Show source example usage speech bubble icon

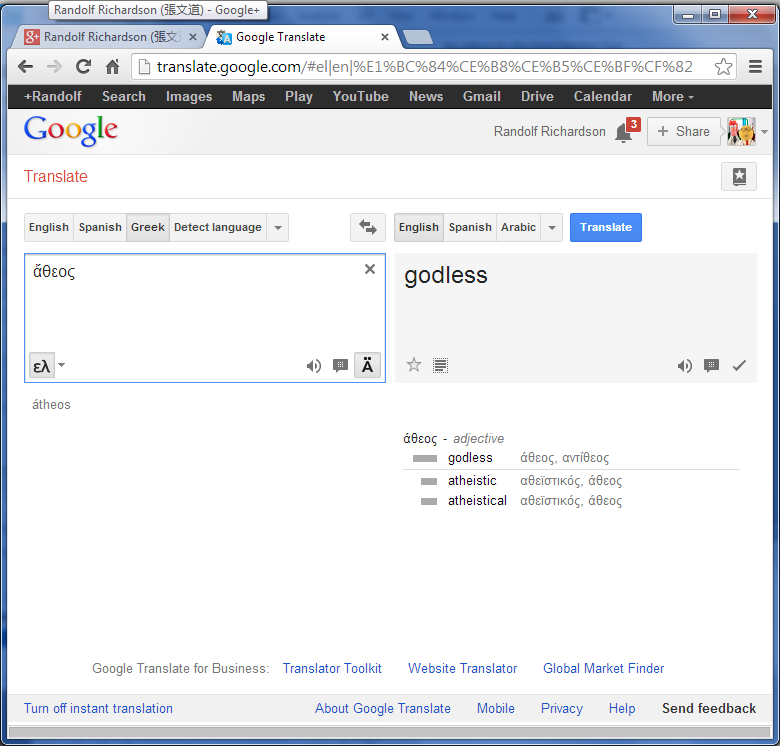click(340, 366)
